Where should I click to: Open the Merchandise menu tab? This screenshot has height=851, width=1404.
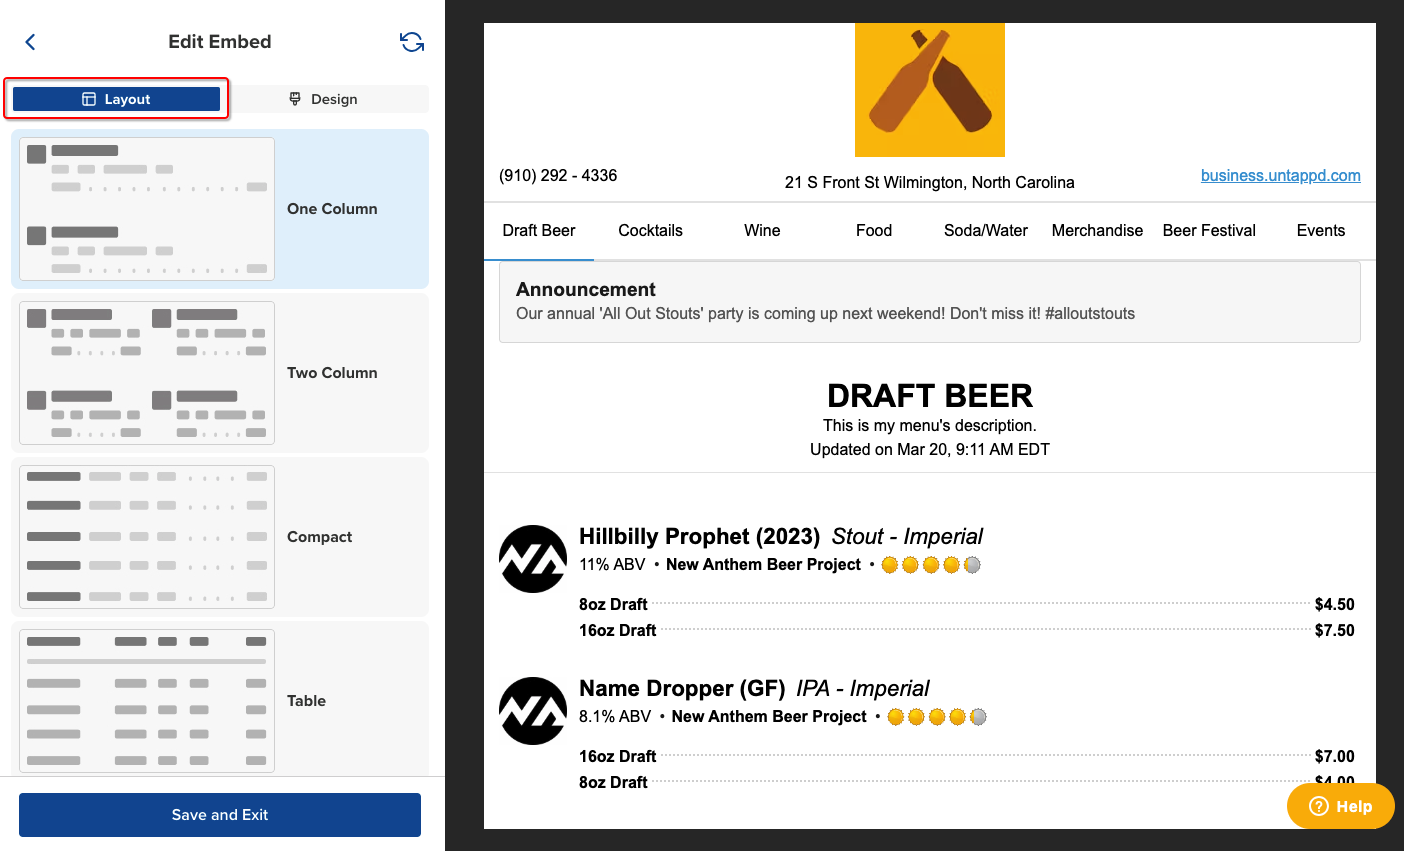1097,230
